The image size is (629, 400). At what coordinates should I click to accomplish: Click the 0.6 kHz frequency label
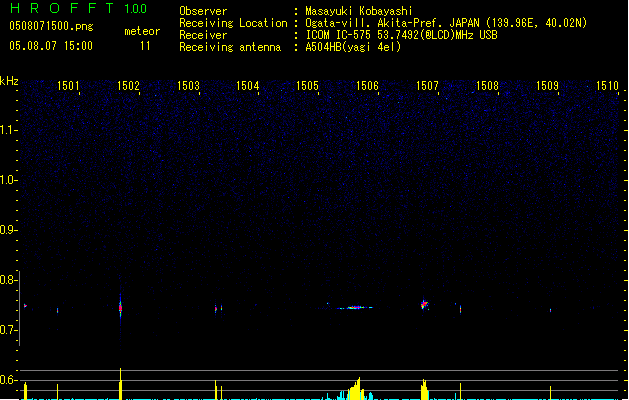(x=8, y=380)
